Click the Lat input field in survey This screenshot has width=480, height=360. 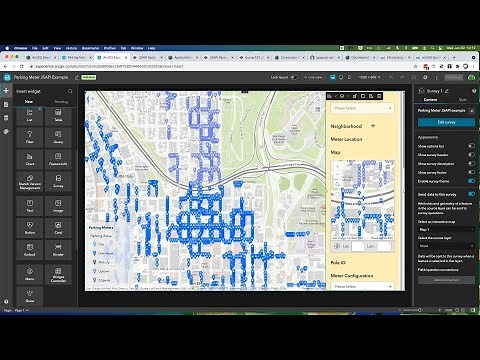(x=358, y=246)
